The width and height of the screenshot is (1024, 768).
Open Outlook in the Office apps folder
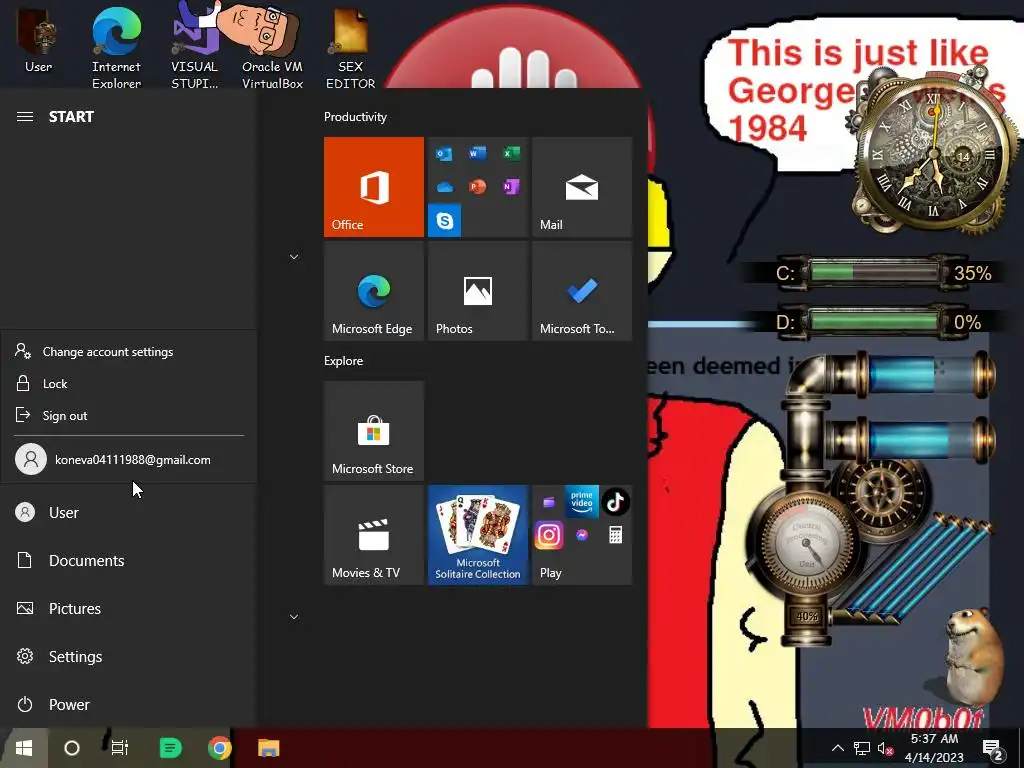[x=444, y=154]
